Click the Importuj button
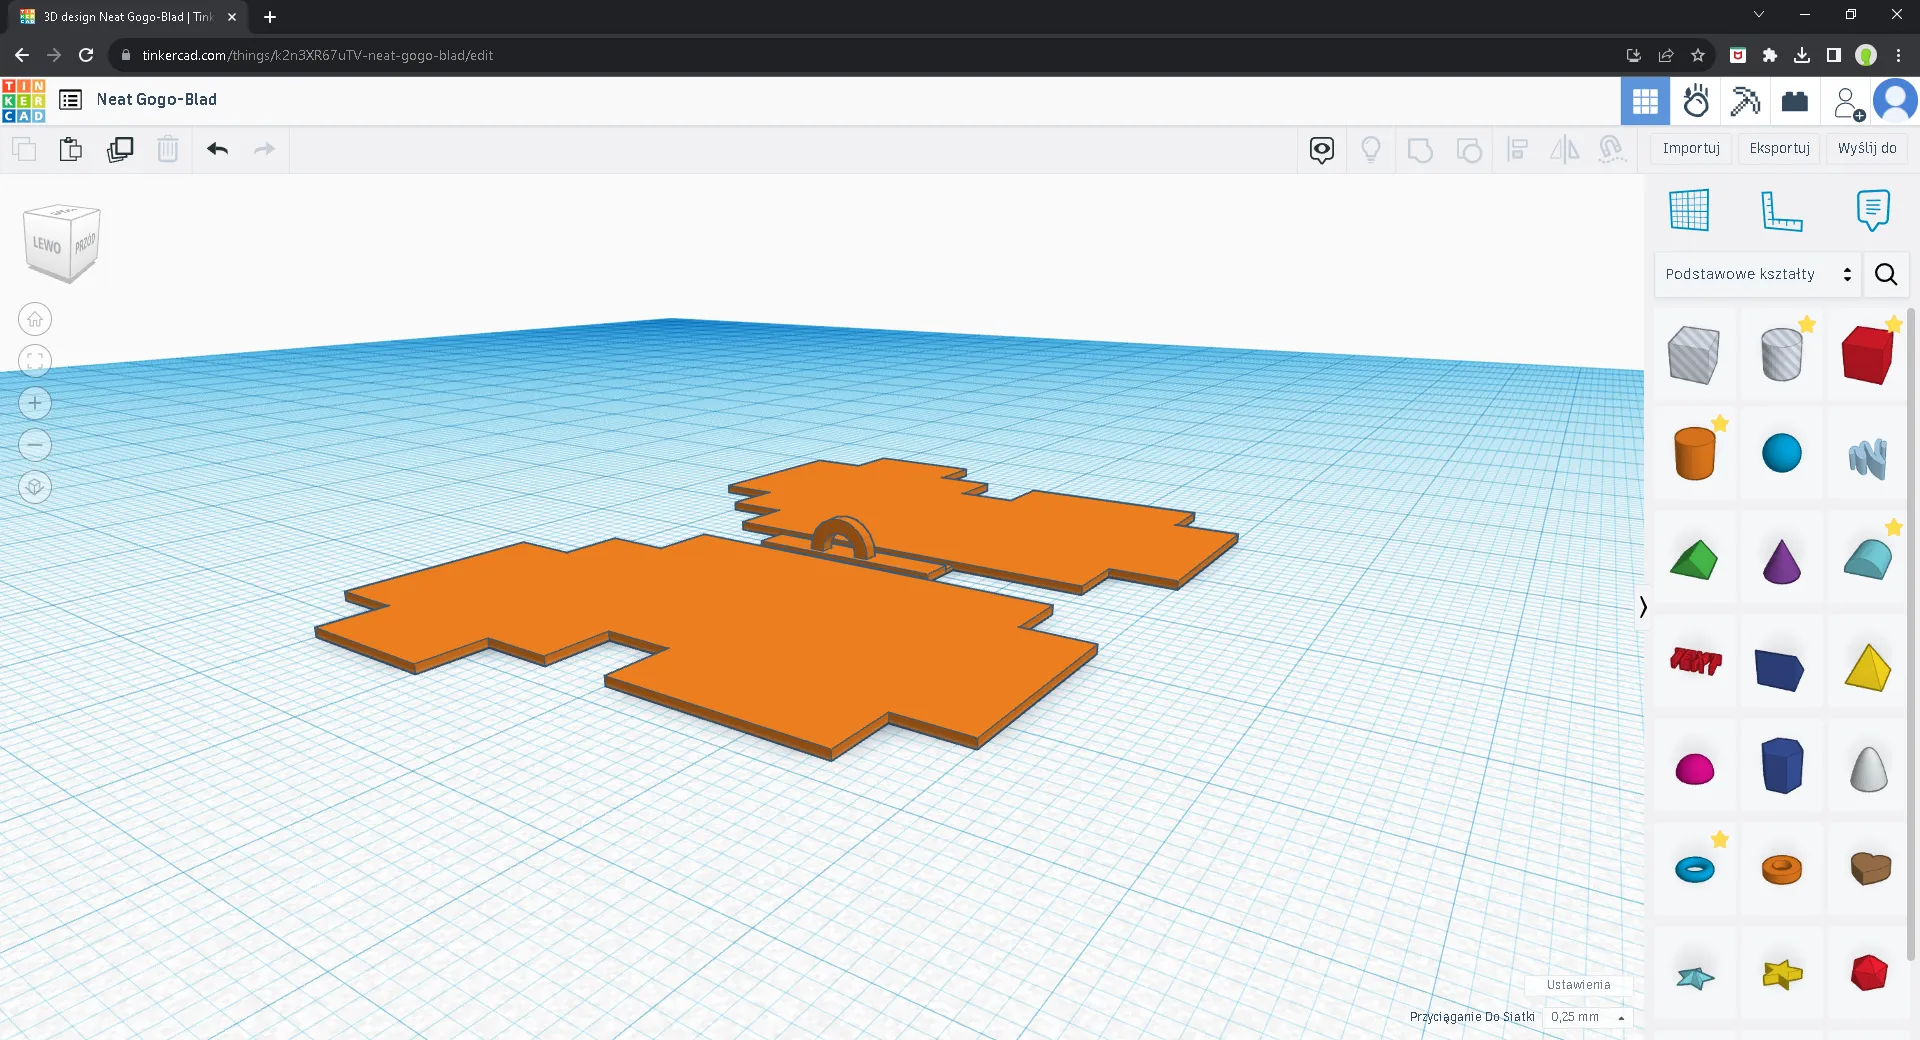 [x=1691, y=148]
